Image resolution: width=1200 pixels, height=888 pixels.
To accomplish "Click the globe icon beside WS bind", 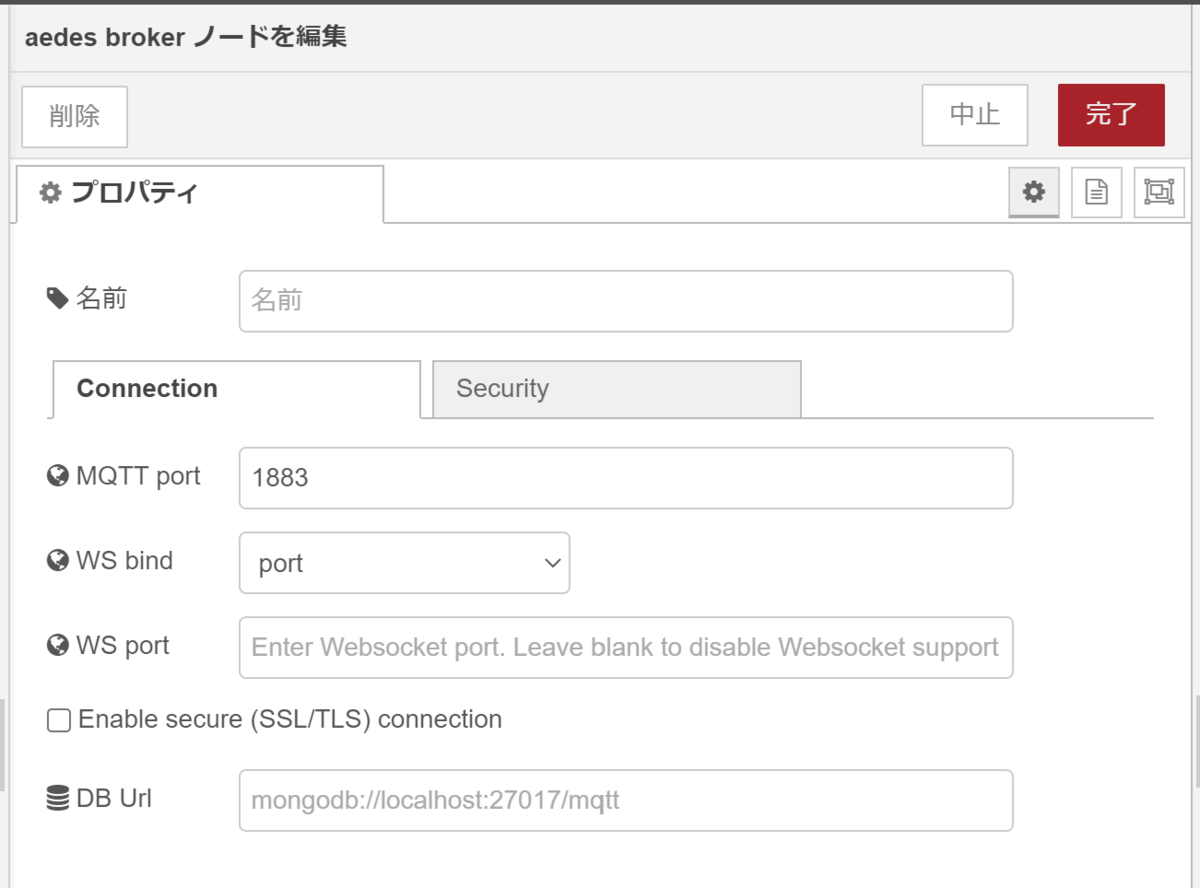I will 60,560.
